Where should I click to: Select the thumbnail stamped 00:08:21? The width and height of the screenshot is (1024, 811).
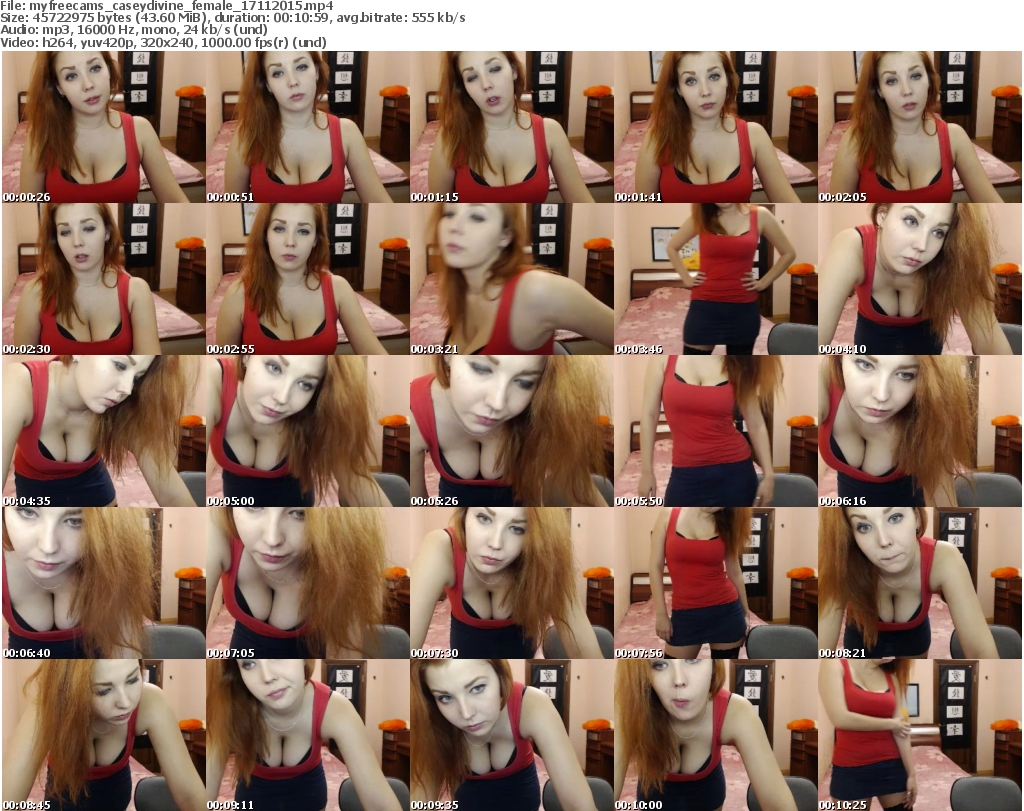point(920,583)
